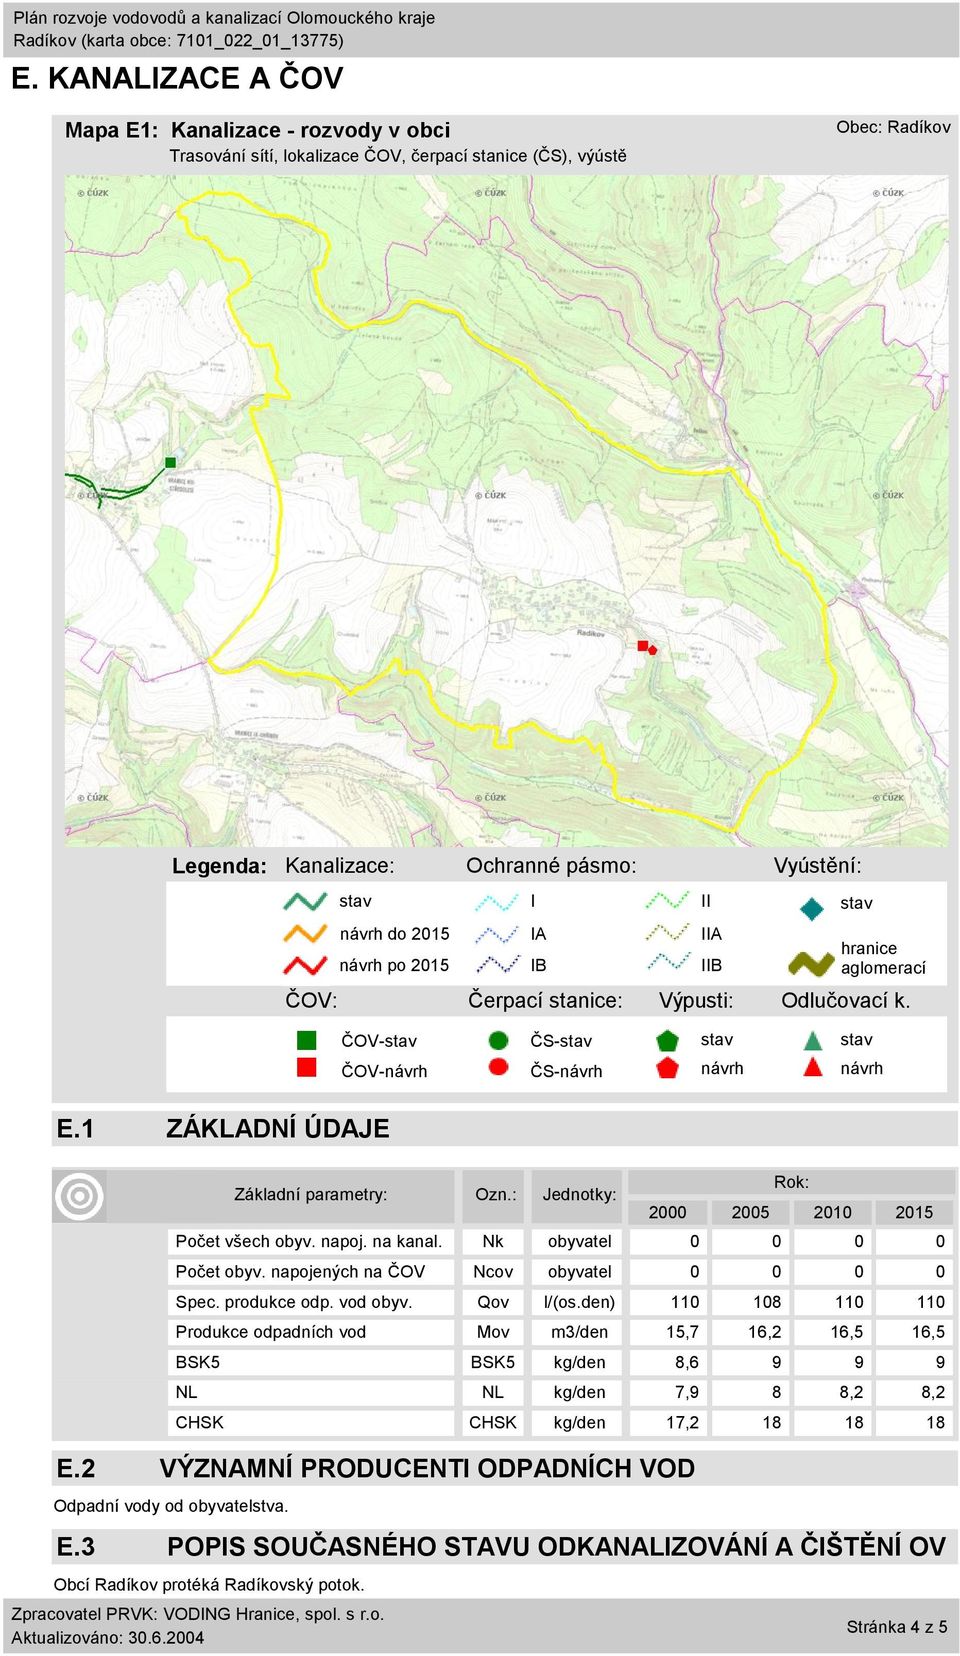Click the Čerpací stanice: legend heading
This screenshot has width=960, height=1656.
click(545, 1000)
